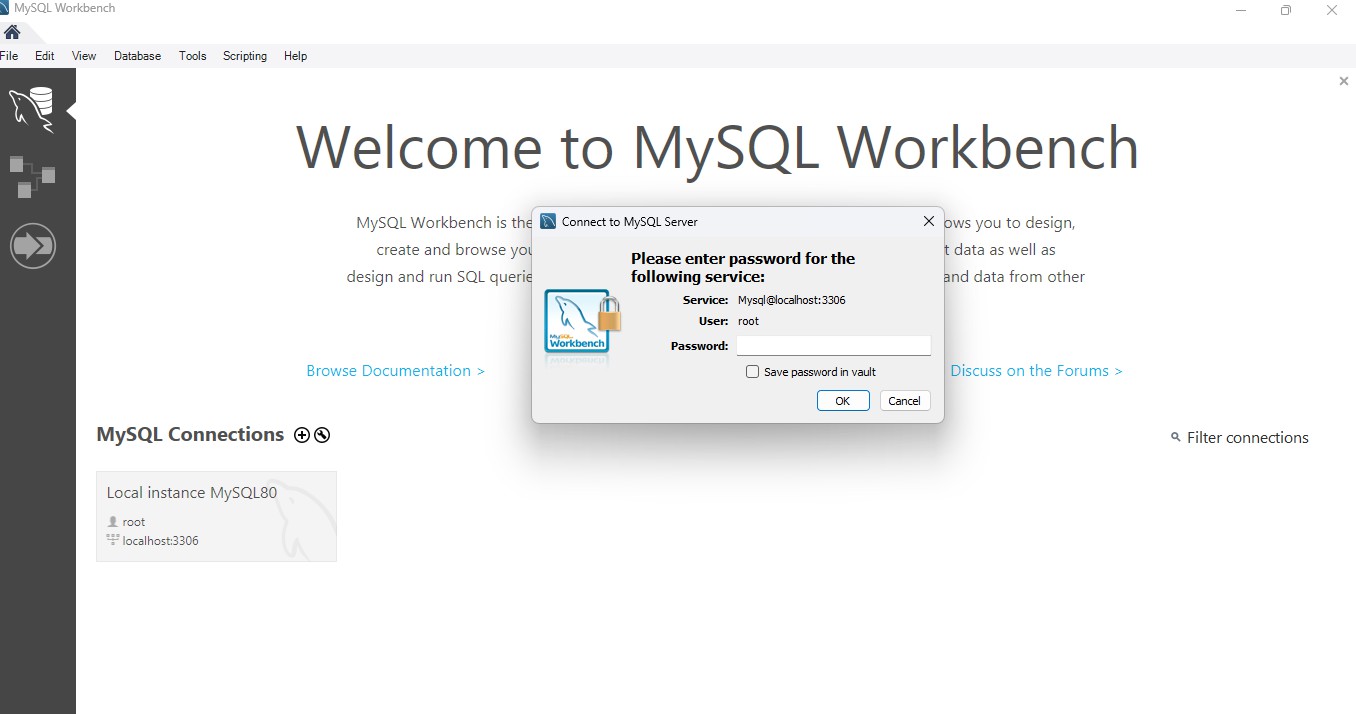The width and height of the screenshot is (1356, 714).
Task: Click the Mysql@localhost:3306 service value
Action: 792,300
